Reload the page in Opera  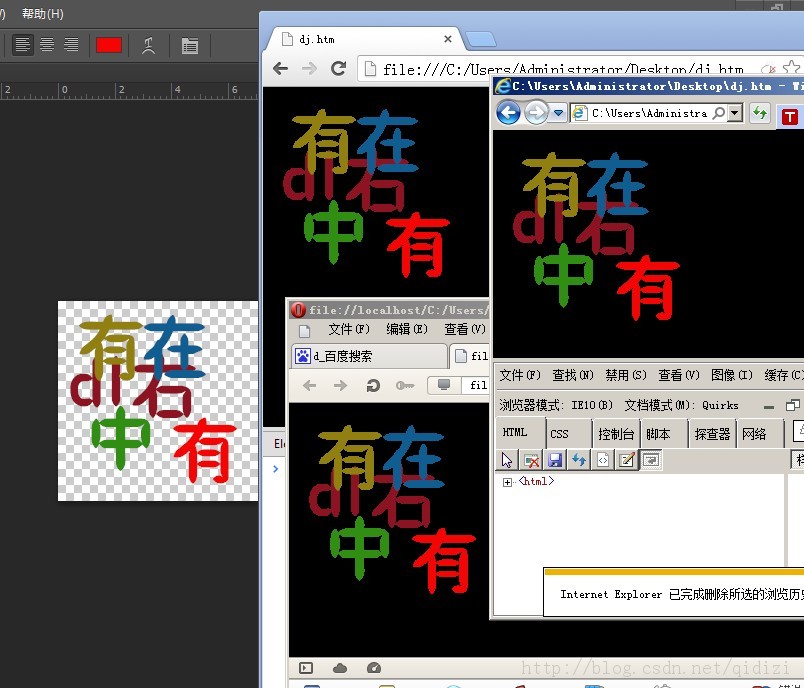tap(373, 386)
